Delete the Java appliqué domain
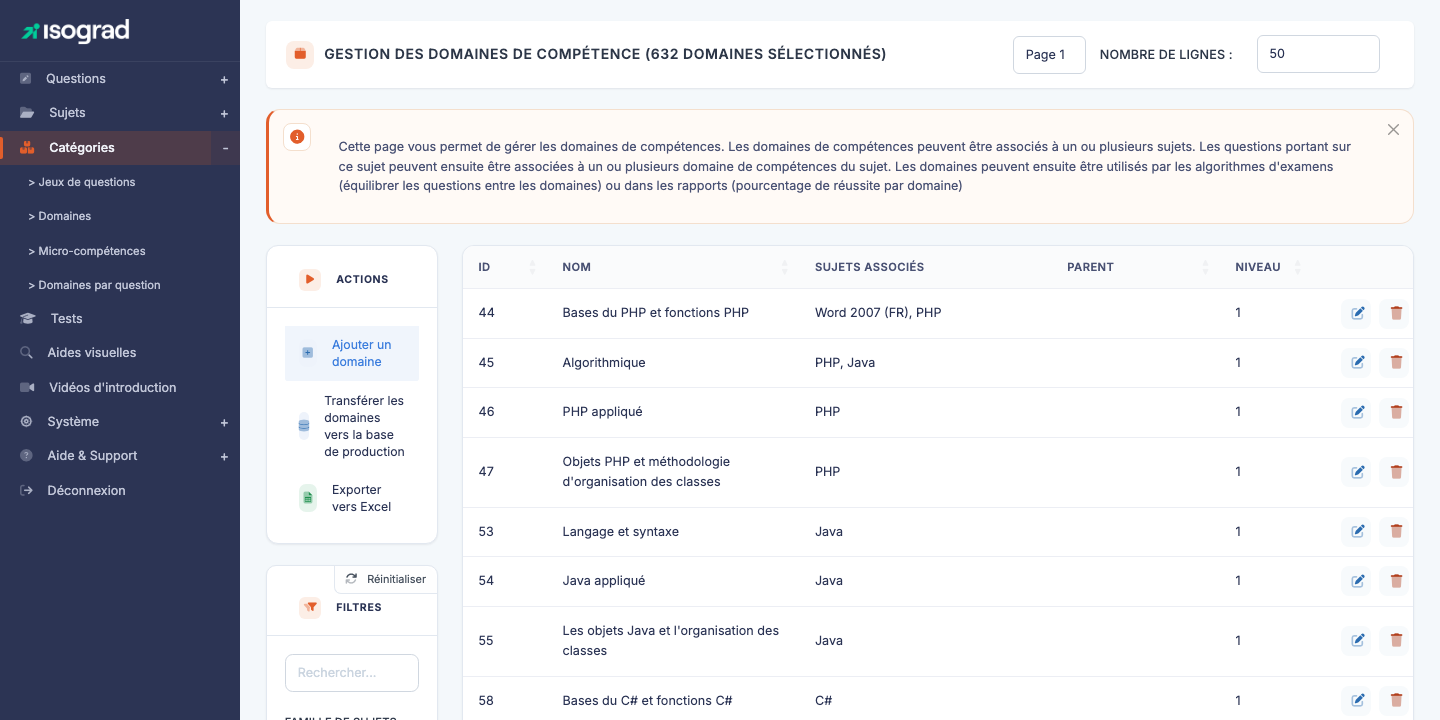 point(1395,581)
